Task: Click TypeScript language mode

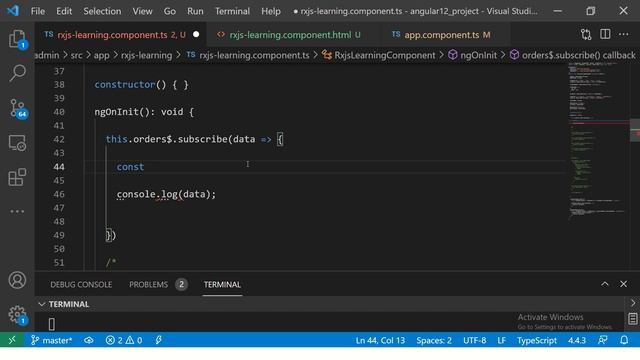Action: tap(537, 340)
